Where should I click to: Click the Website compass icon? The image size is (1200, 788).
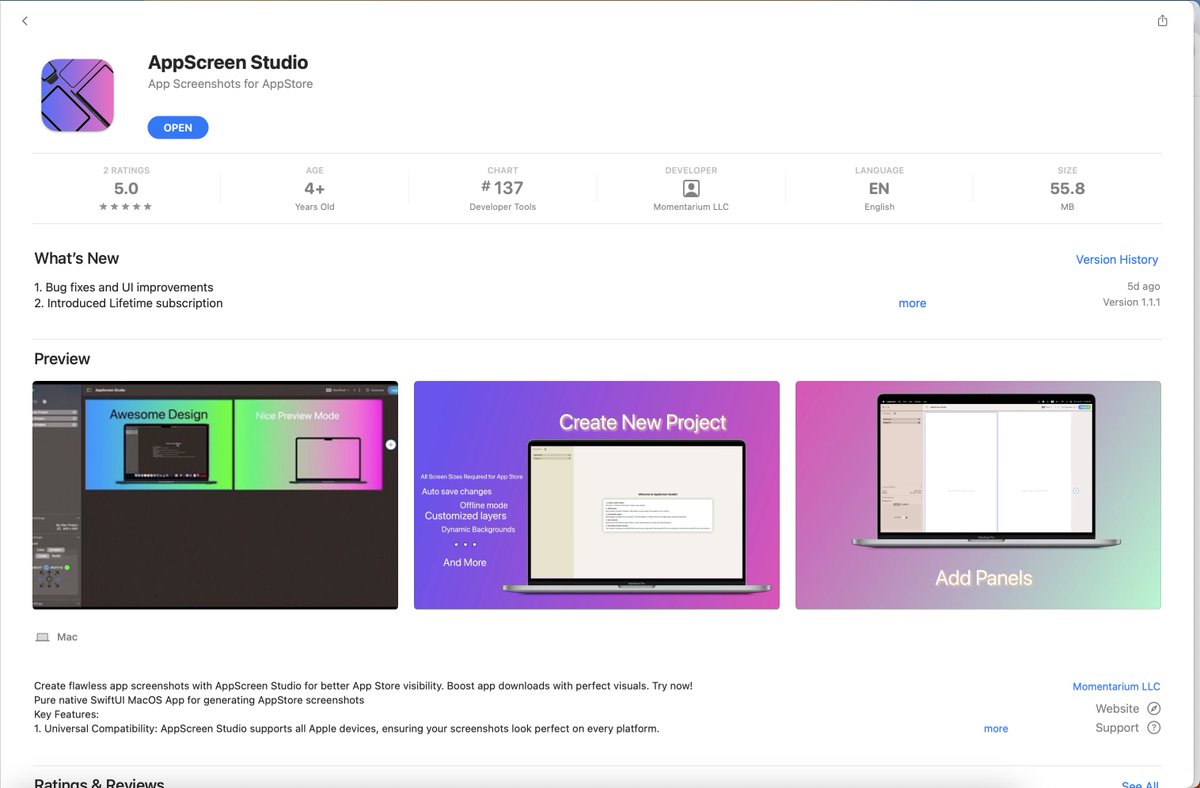coord(1153,708)
